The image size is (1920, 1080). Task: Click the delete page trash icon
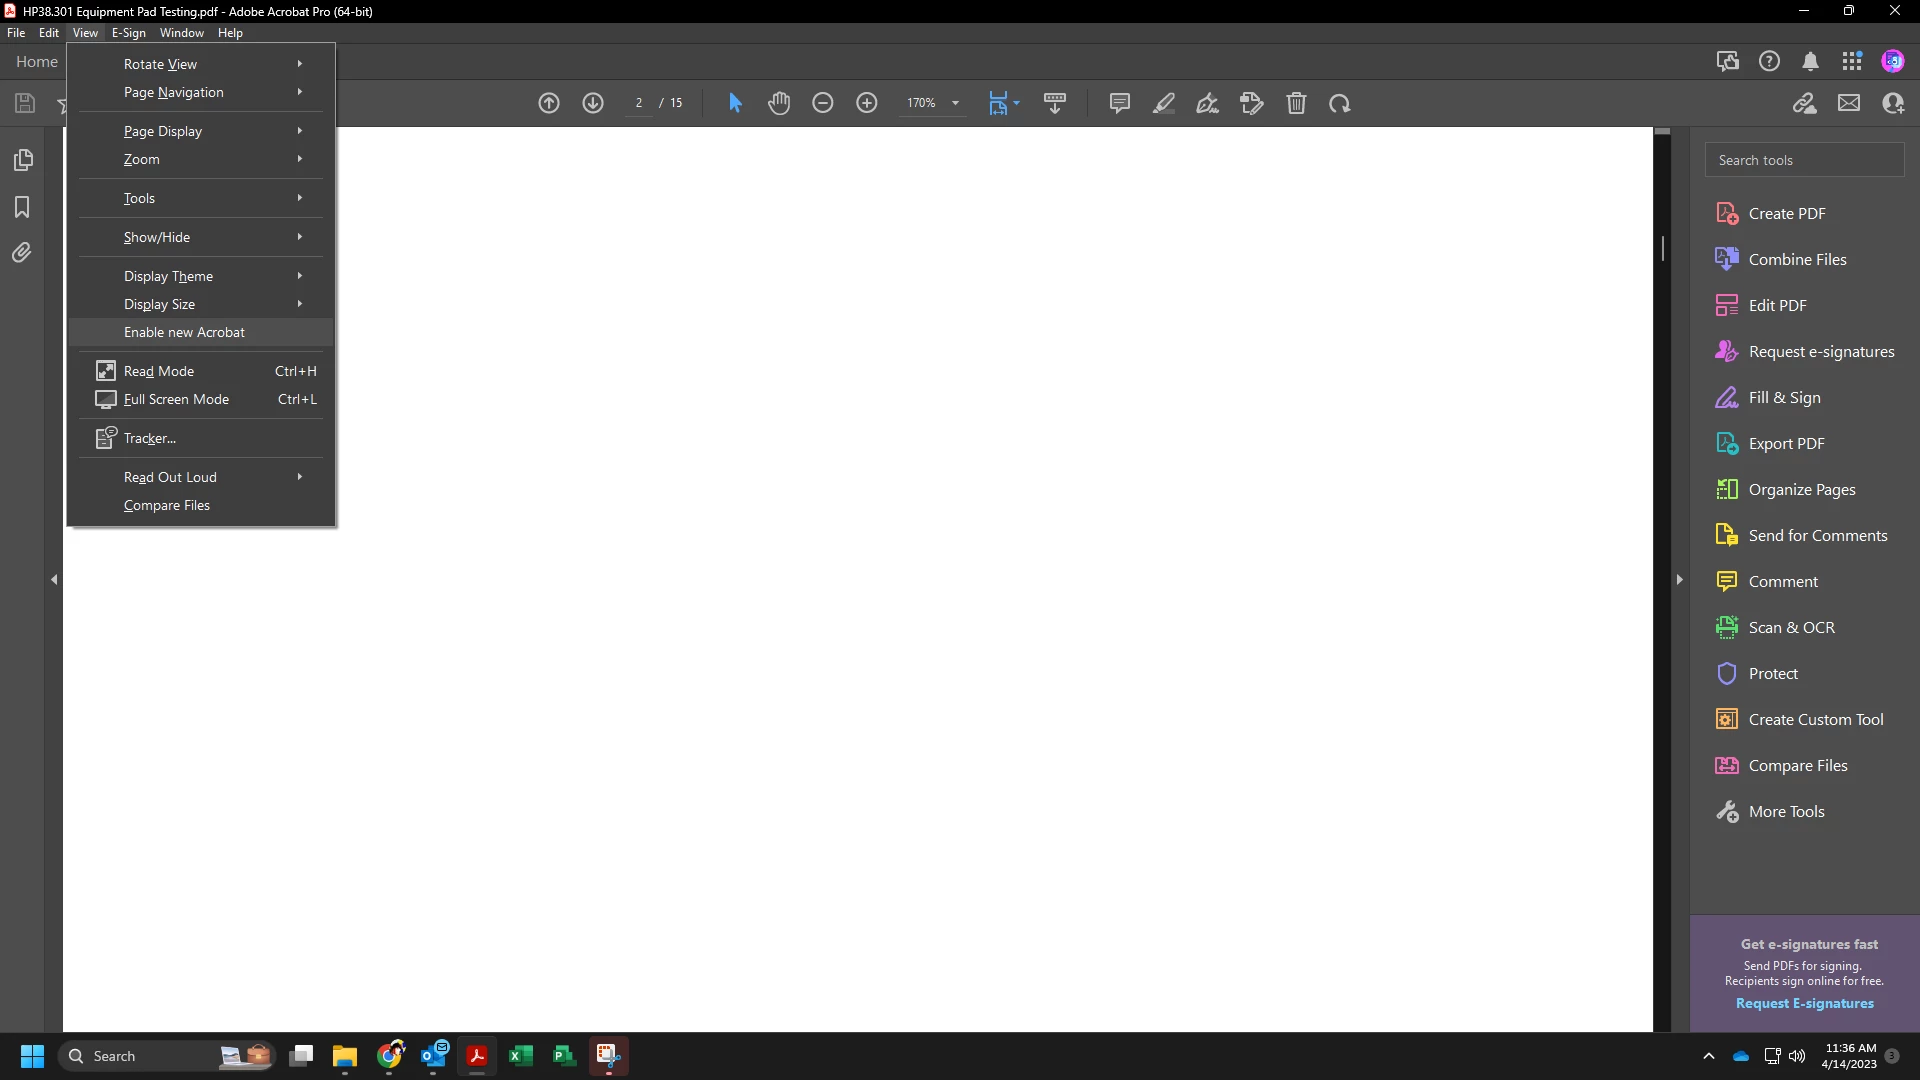[1296, 103]
